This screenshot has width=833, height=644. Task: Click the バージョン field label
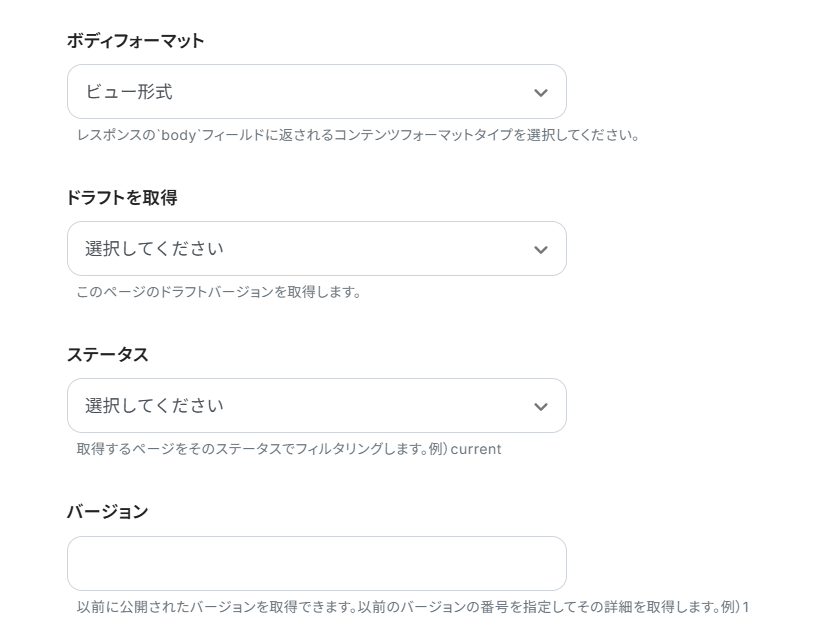(x=107, y=512)
